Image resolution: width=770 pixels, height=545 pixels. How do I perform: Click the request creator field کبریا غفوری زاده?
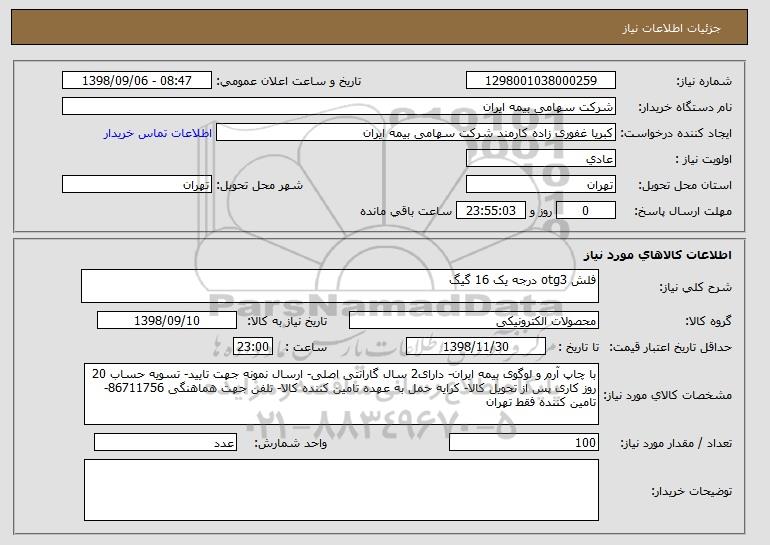416,133
